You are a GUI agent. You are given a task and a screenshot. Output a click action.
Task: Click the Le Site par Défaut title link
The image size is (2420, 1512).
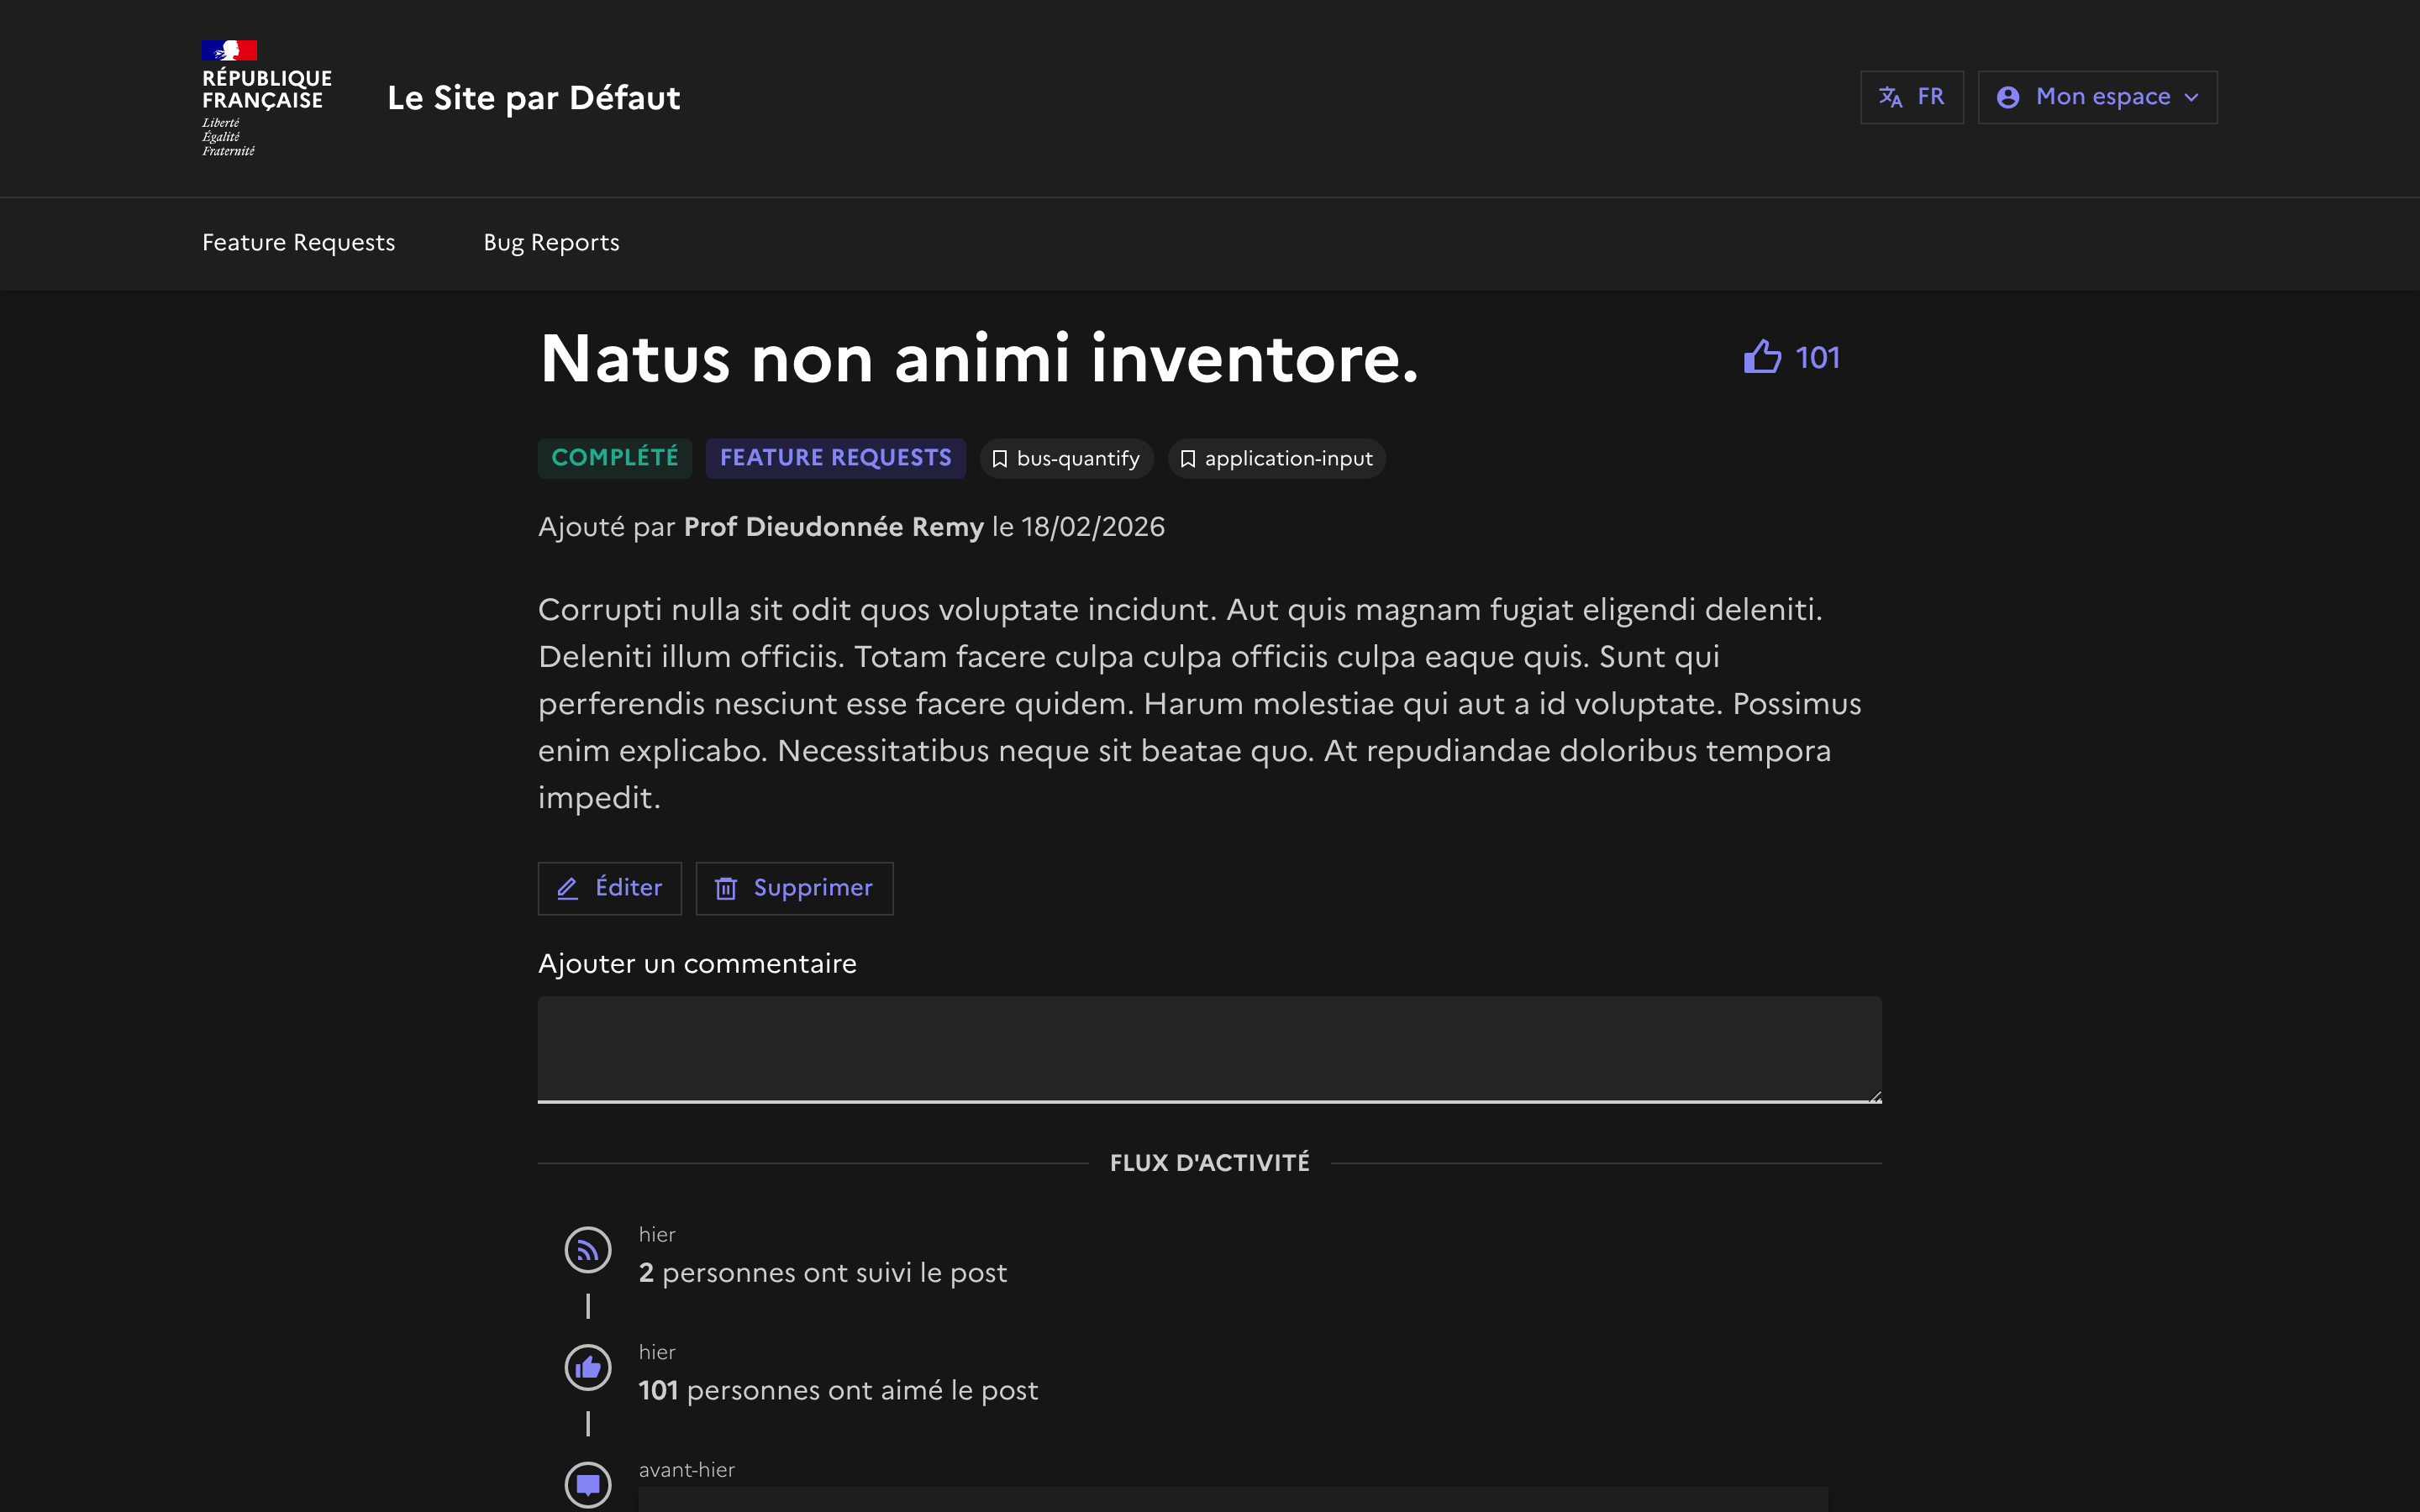533,98
